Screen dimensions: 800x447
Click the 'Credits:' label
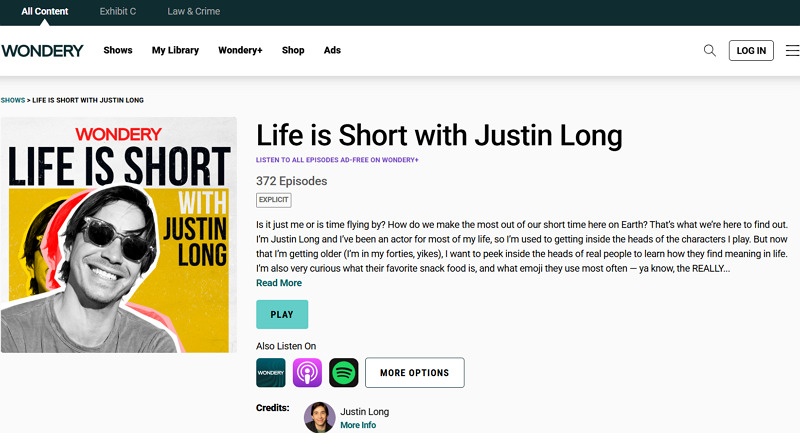click(x=272, y=408)
